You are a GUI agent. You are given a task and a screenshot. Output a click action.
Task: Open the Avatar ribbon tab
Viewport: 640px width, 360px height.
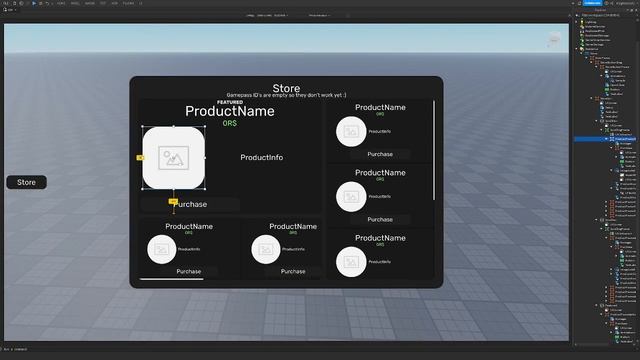point(89,3)
